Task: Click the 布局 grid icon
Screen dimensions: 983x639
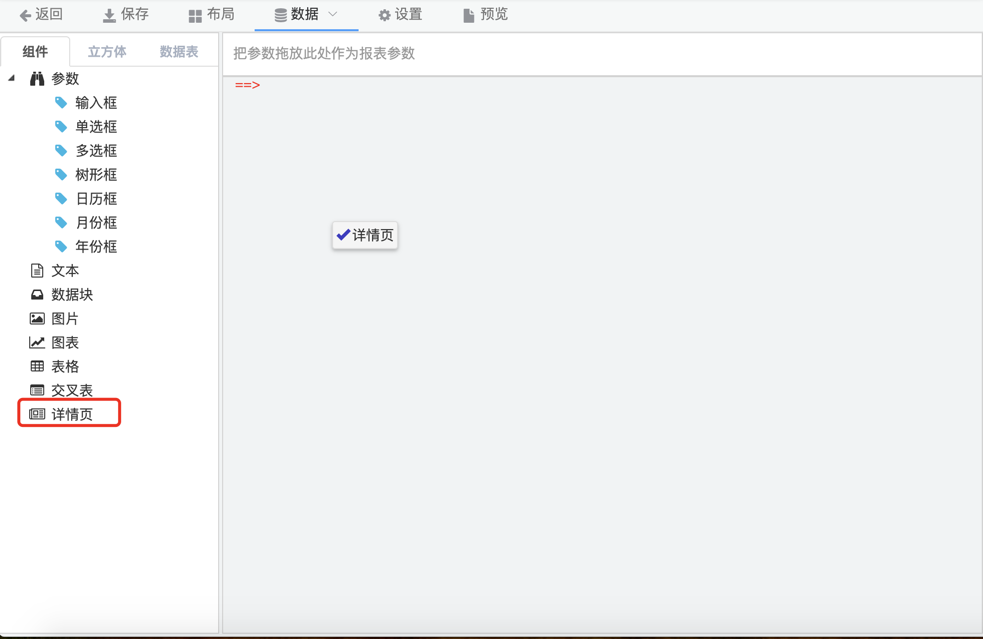Action: pyautogui.click(x=195, y=16)
